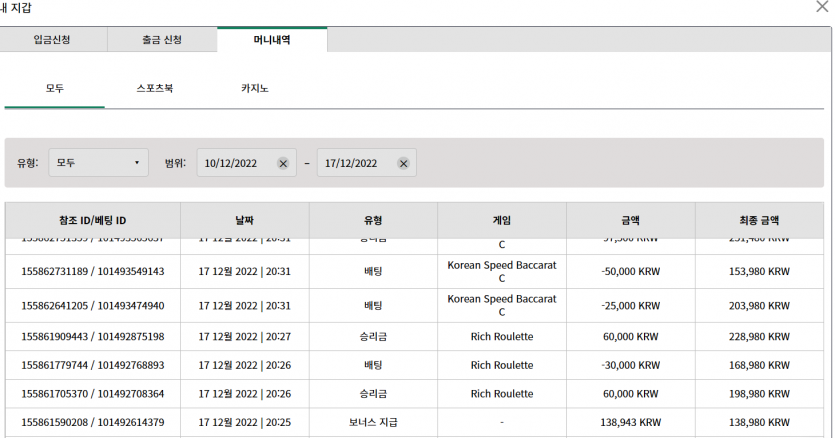Image resolution: width=835 pixels, height=438 pixels.
Task: Clear the end date 17/12/2022
Action: point(404,164)
